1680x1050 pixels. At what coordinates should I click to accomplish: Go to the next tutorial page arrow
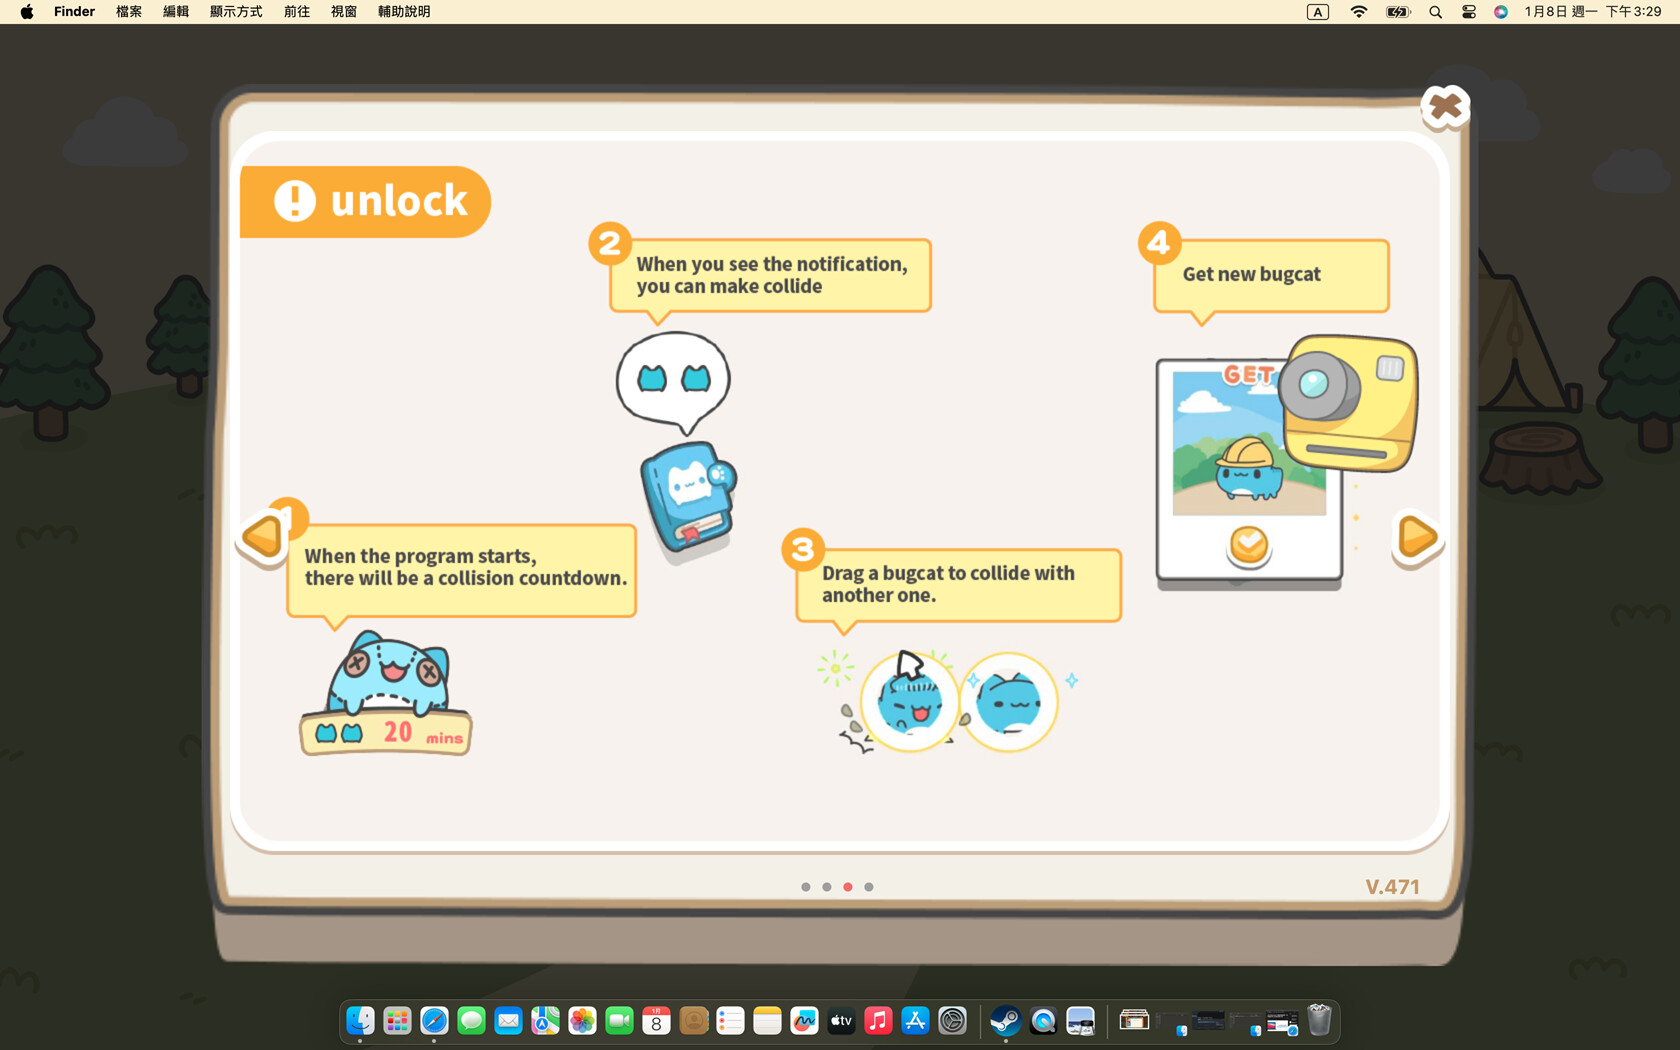pos(1416,538)
